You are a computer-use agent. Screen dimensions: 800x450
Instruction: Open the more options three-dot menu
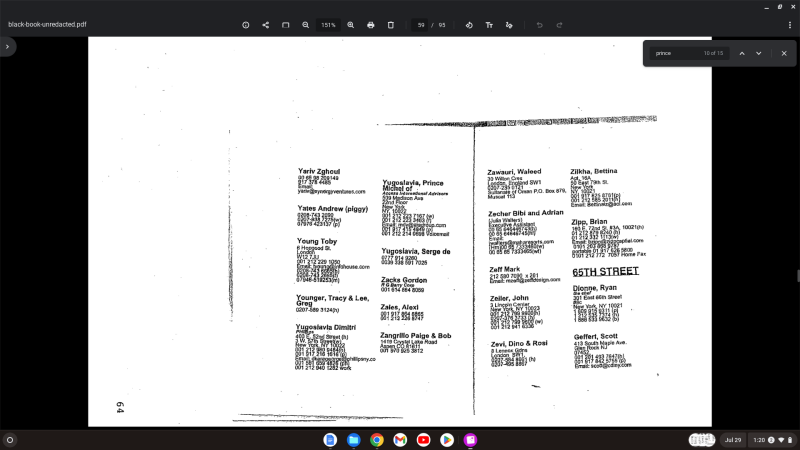coord(790,25)
